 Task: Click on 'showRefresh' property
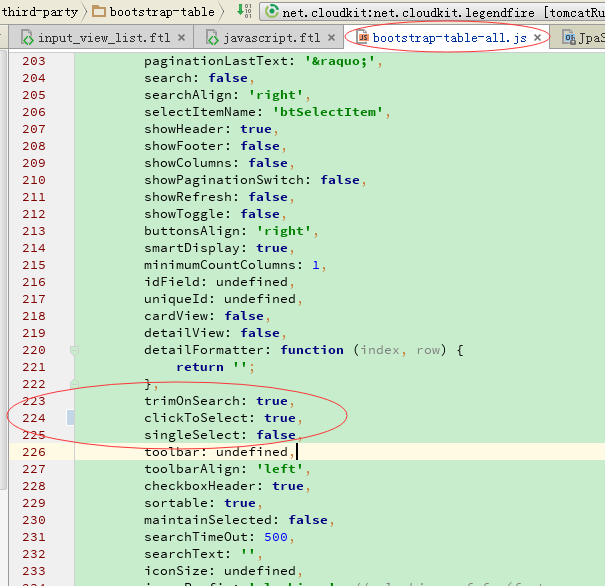pos(188,197)
